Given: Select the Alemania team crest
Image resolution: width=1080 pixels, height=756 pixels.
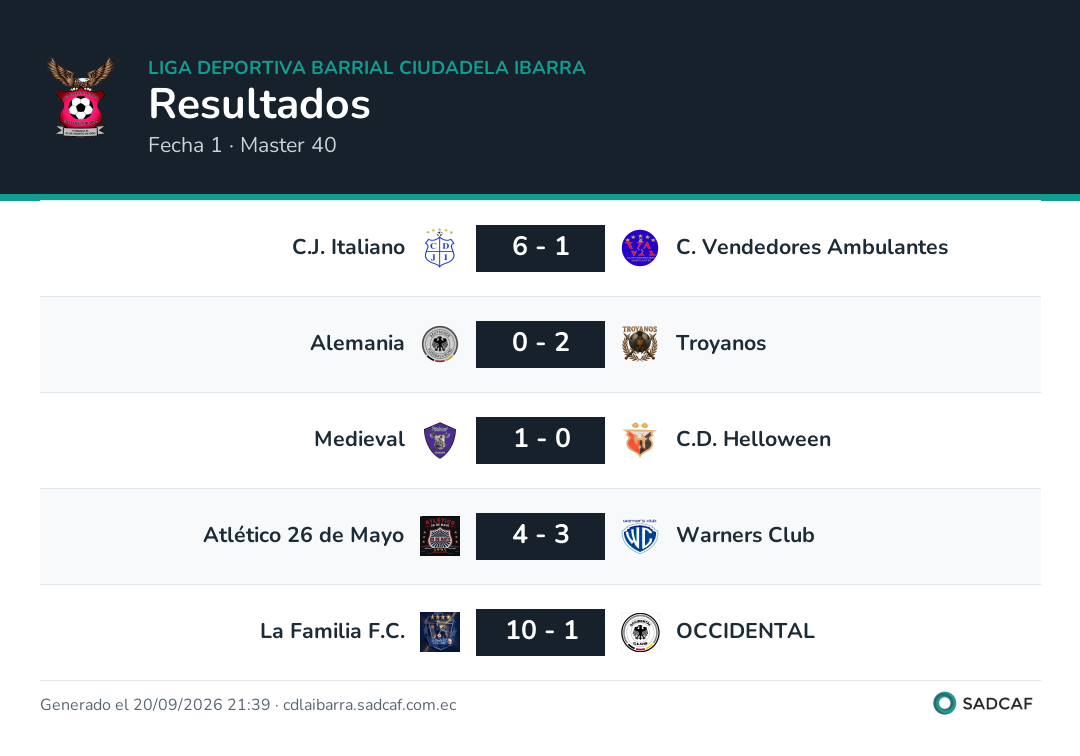Looking at the screenshot, I should (x=439, y=344).
